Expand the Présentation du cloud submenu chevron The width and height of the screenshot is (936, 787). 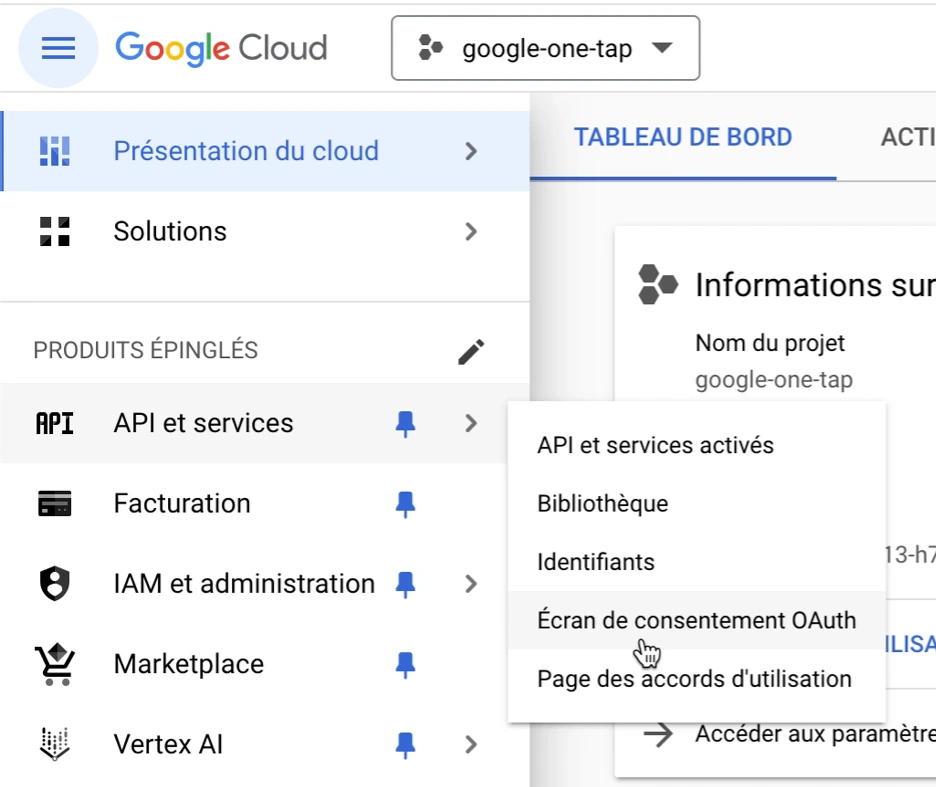[x=471, y=151]
